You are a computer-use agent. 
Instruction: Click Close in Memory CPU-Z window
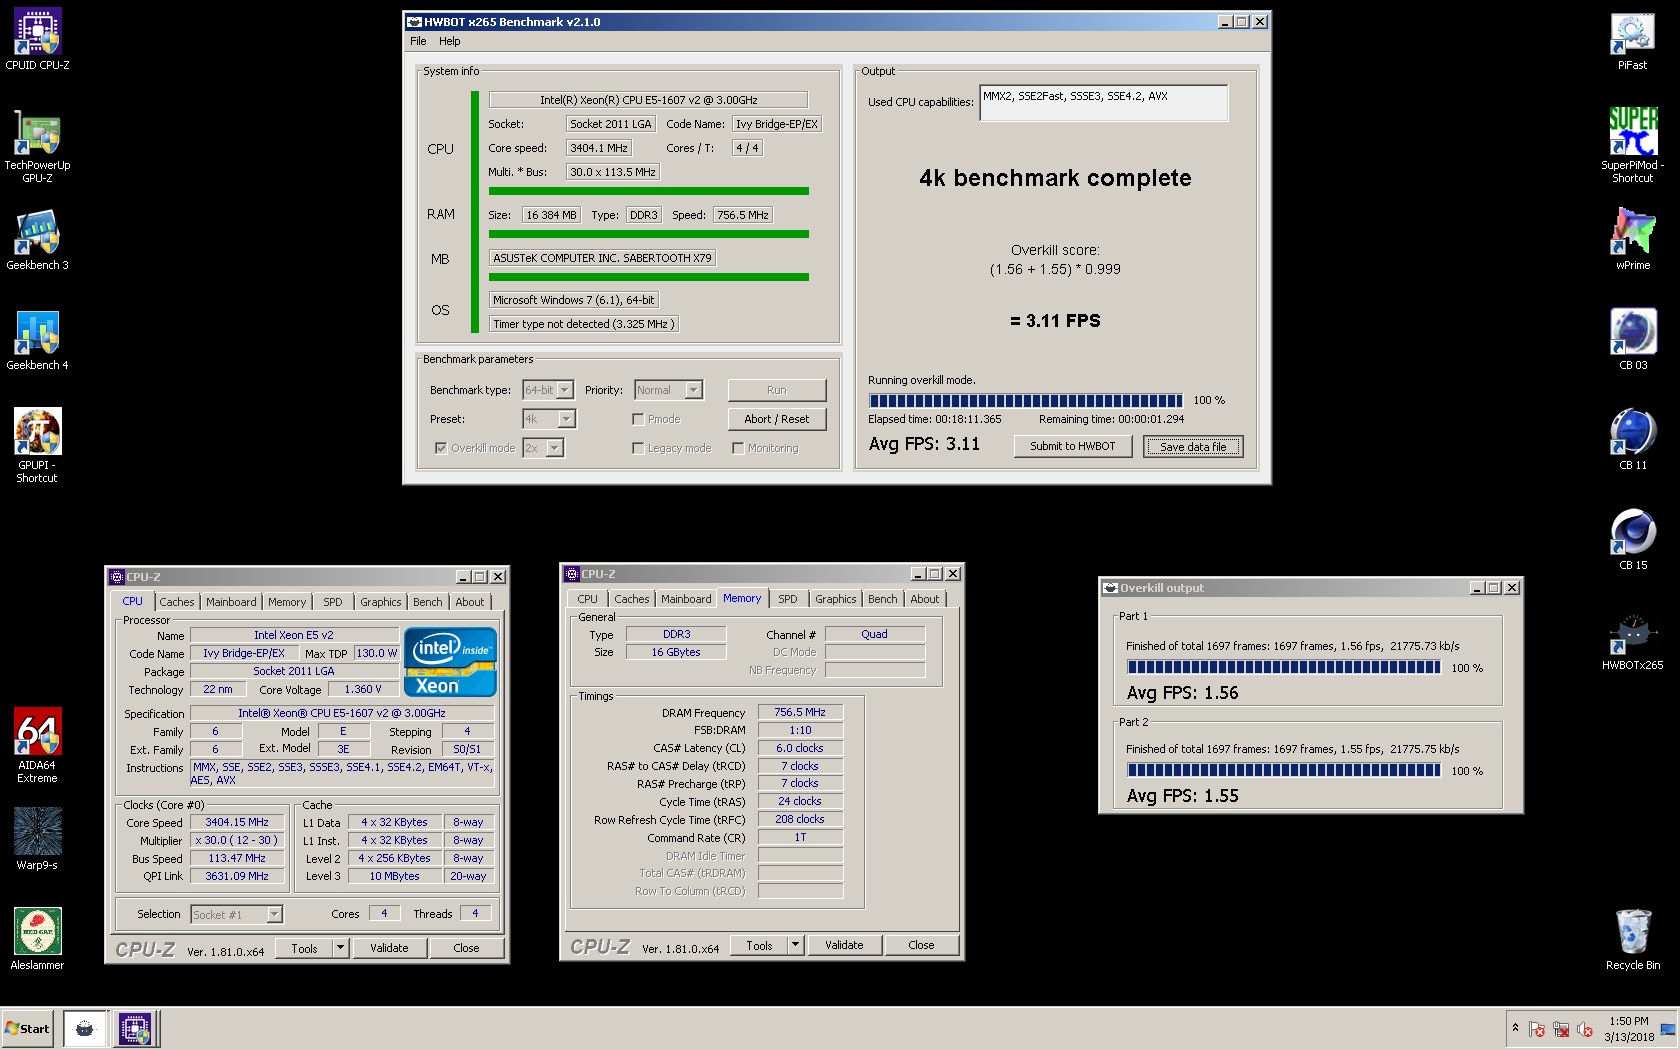[921, 945]
